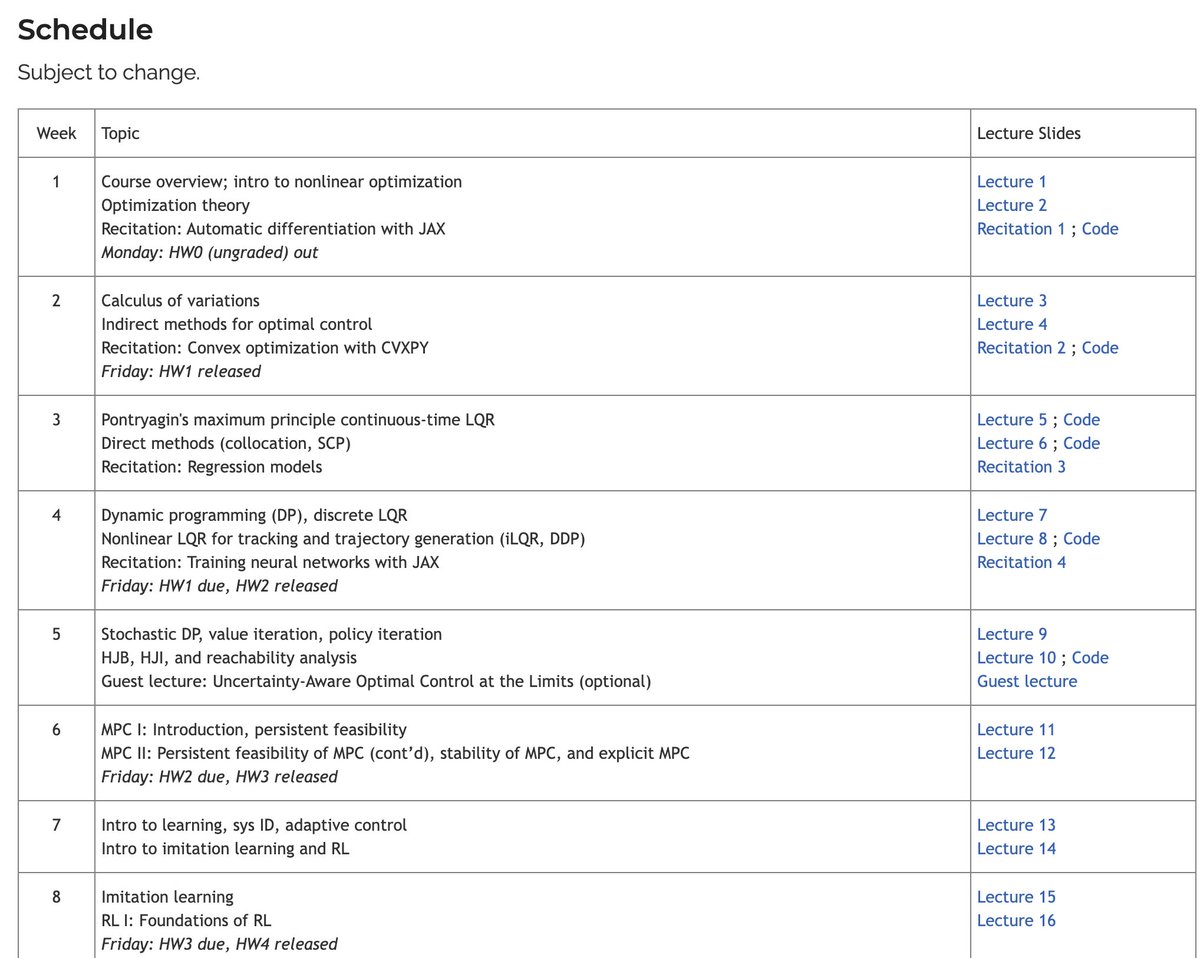Open the Guest lecture link
This screenshot has height=958, width=1200.
coord(1027,681)
